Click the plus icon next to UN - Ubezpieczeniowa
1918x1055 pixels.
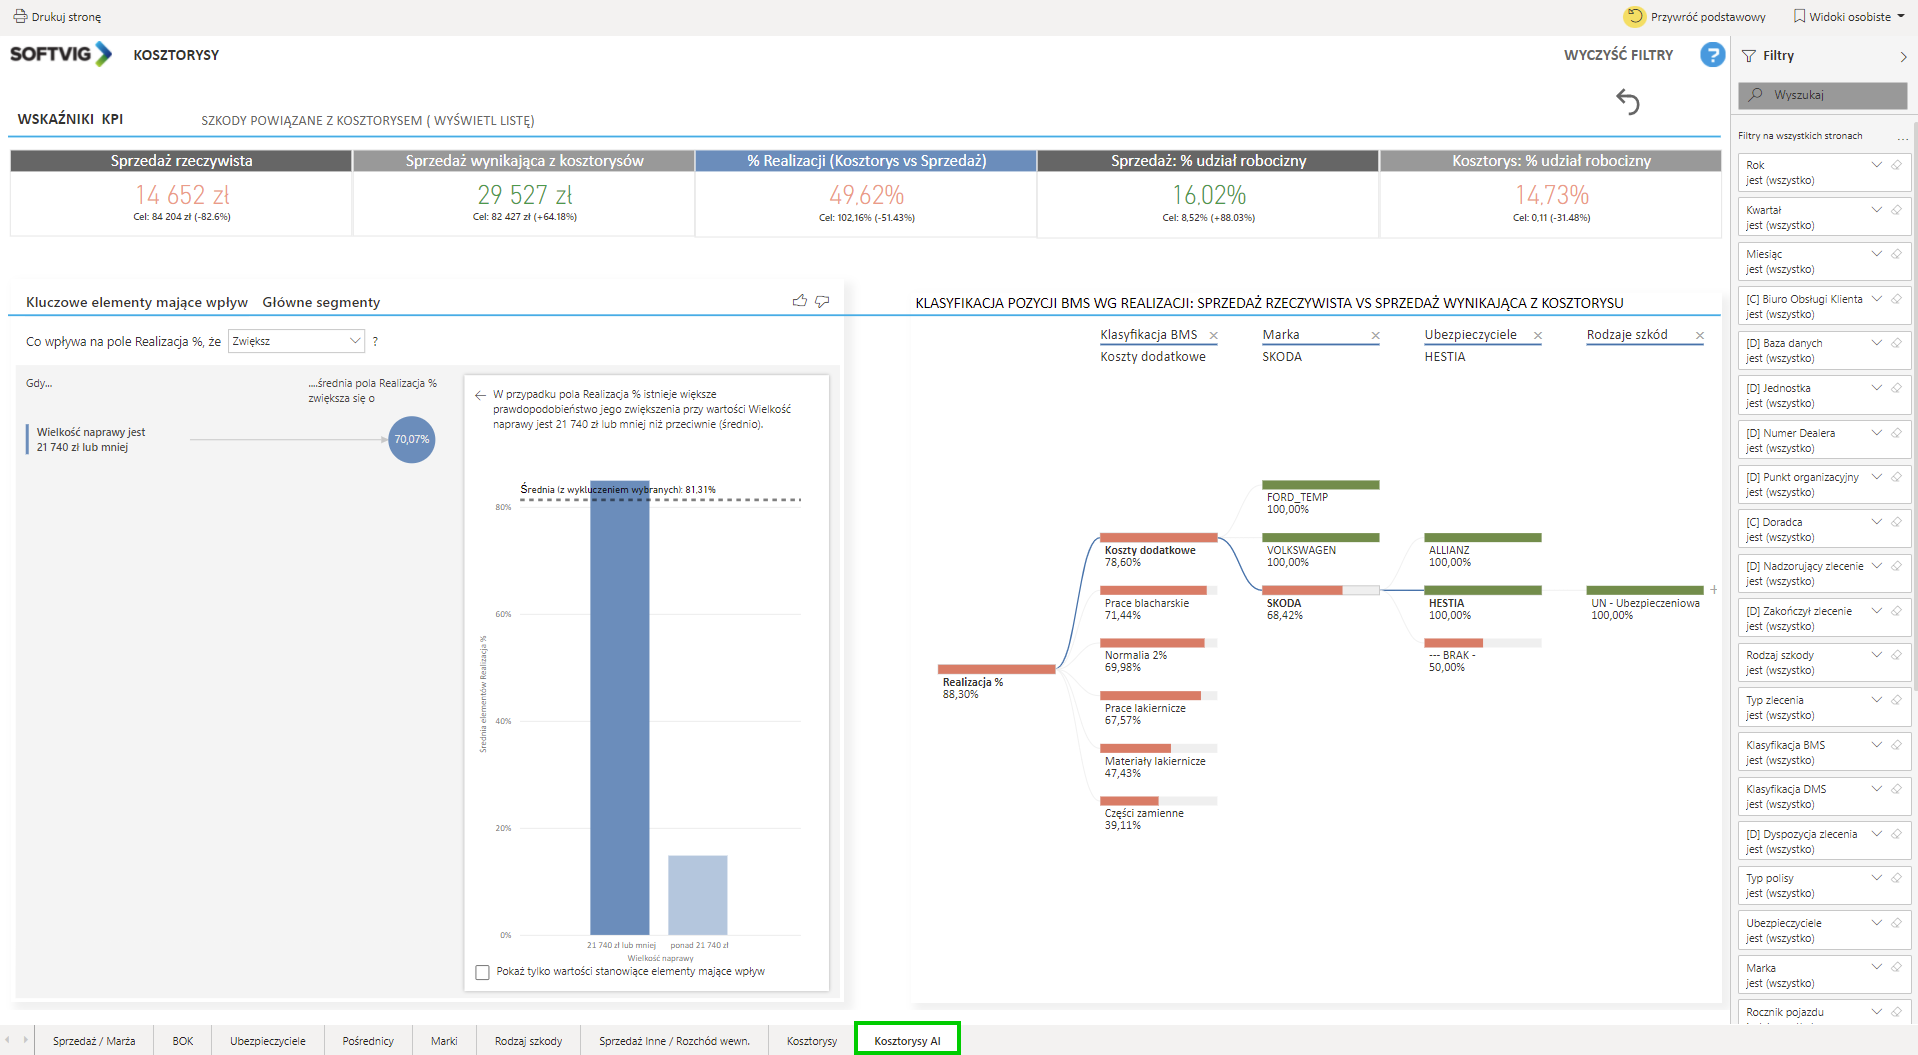point(1713,590)
